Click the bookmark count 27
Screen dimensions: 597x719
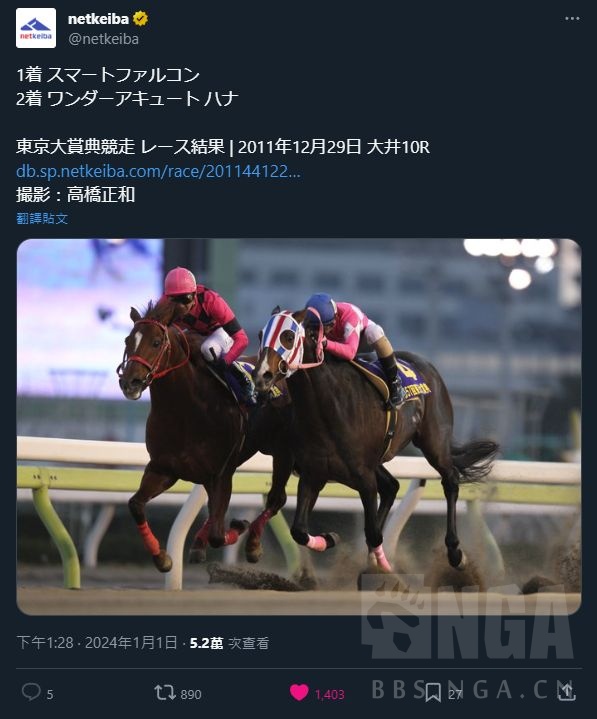tap(454, 695)
